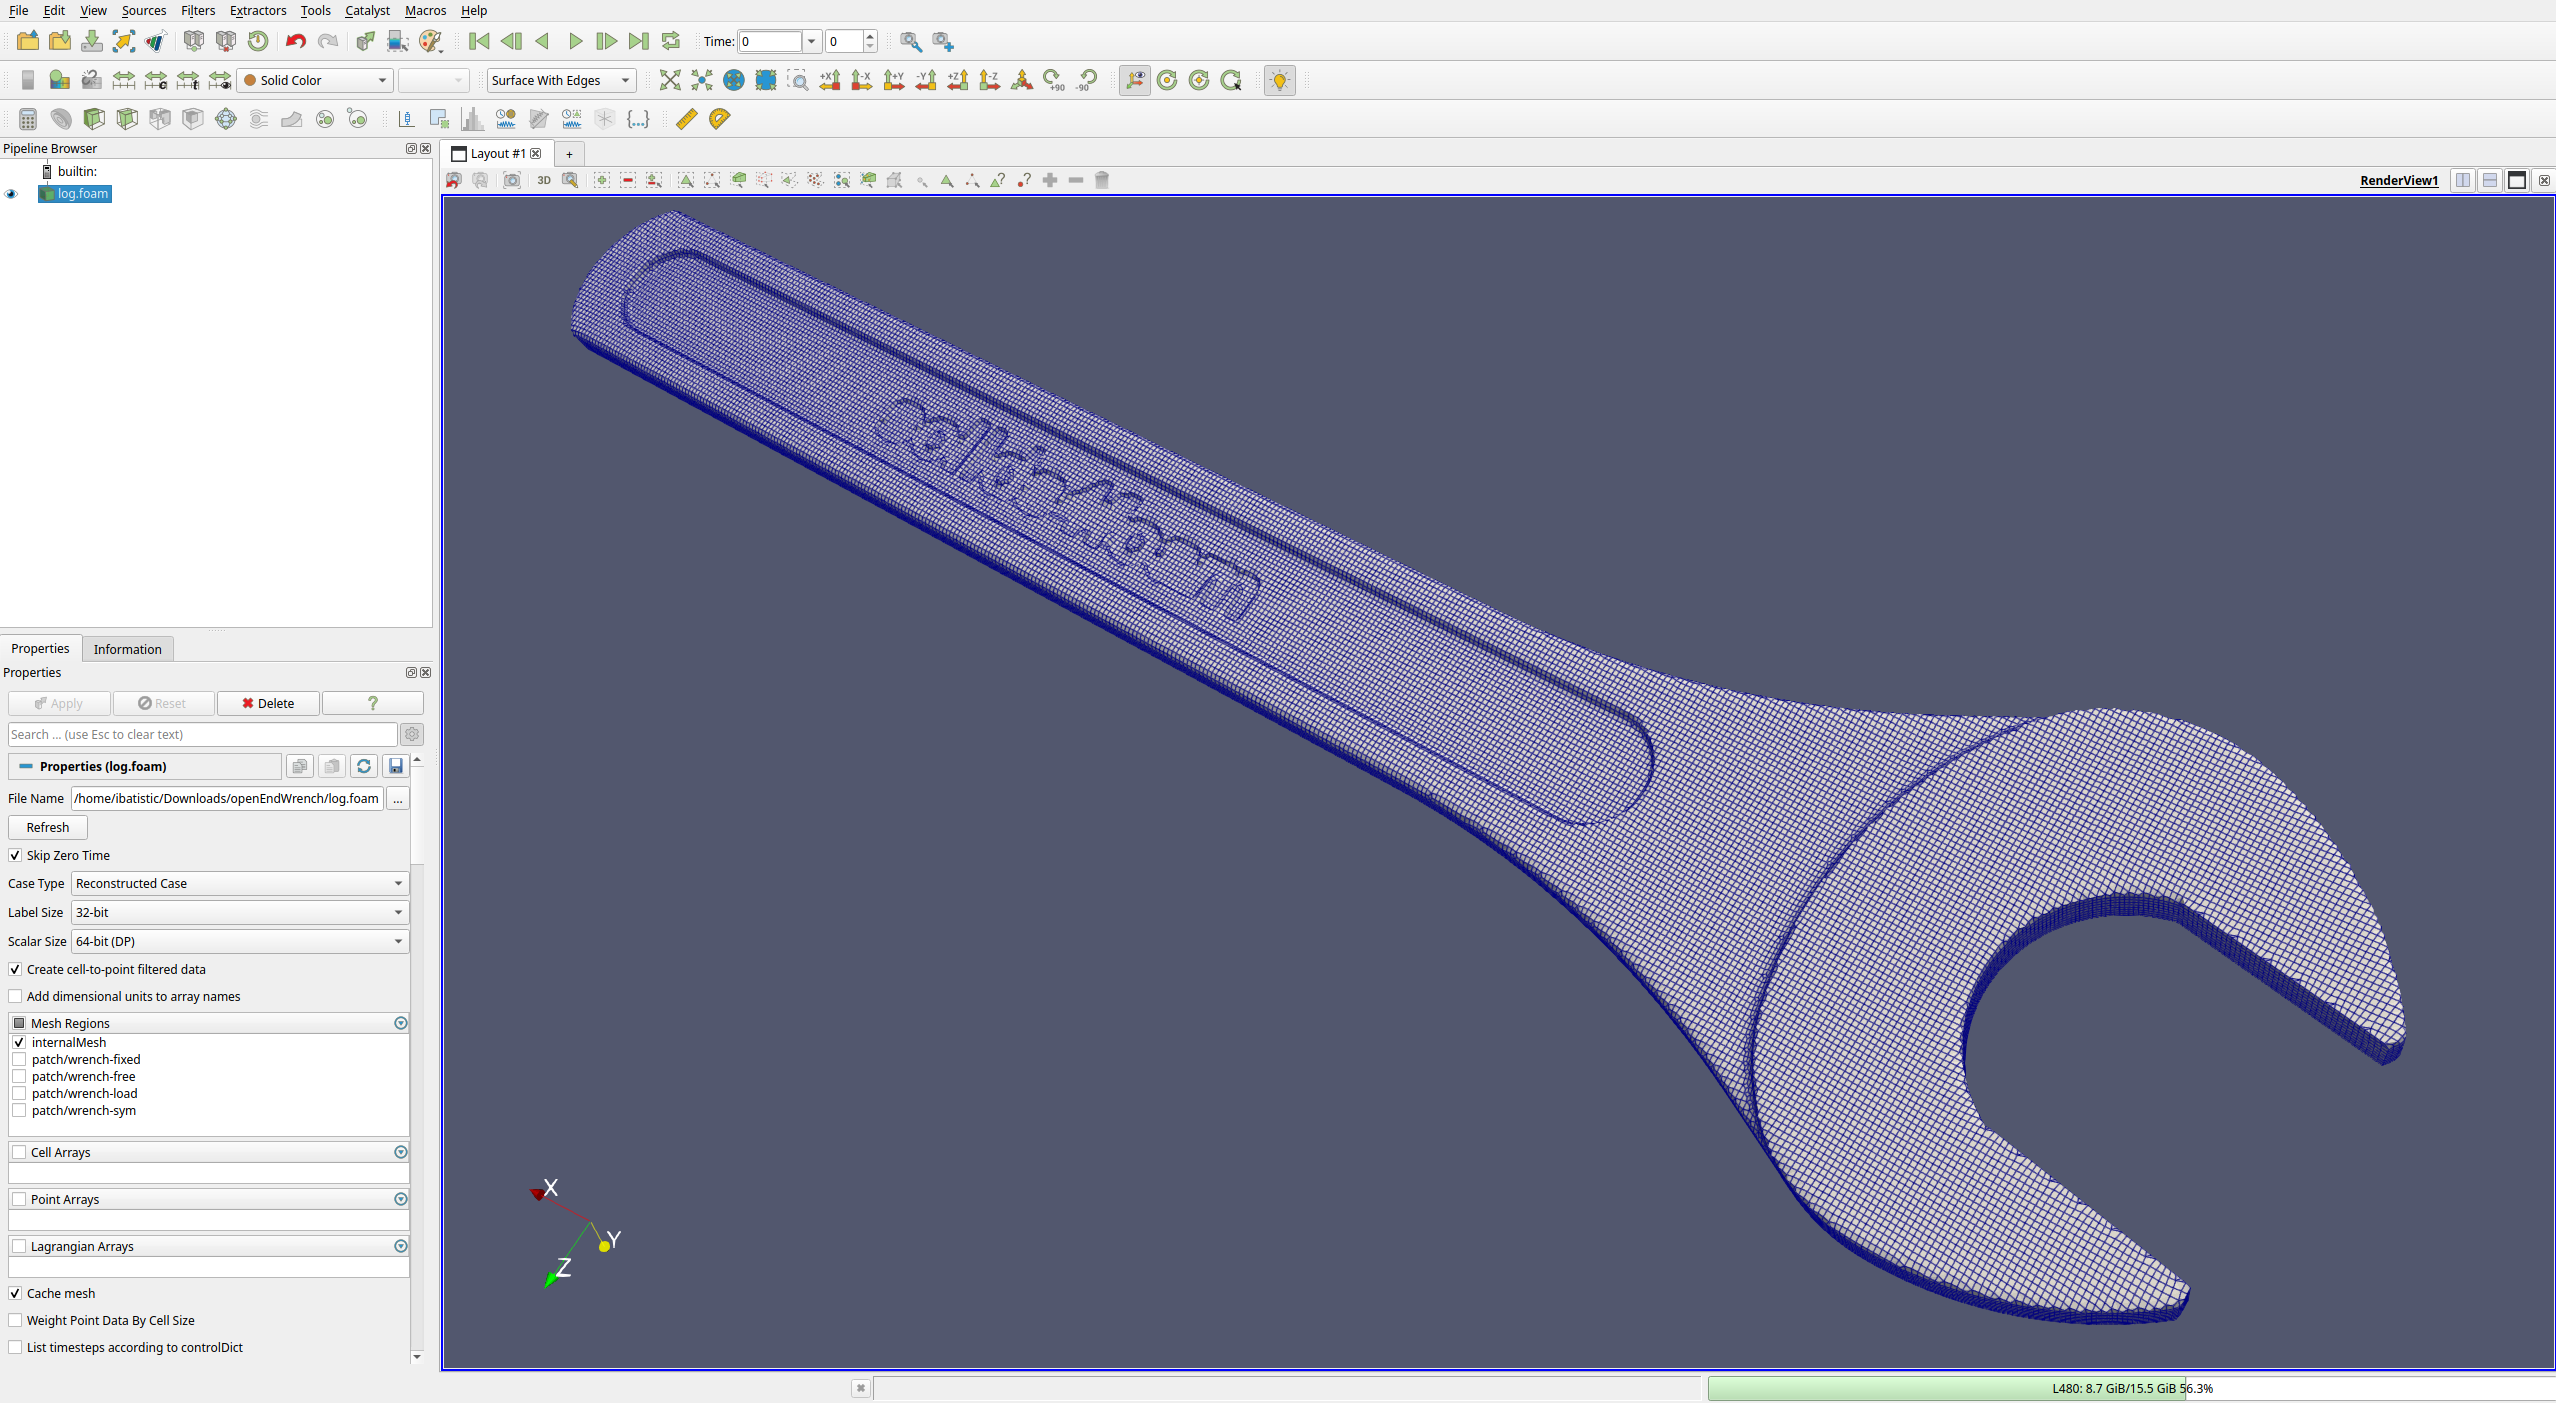Click the Undo icon in toolbar
The height and width of the screenshot is (1403, 2556).
(295, 41)
